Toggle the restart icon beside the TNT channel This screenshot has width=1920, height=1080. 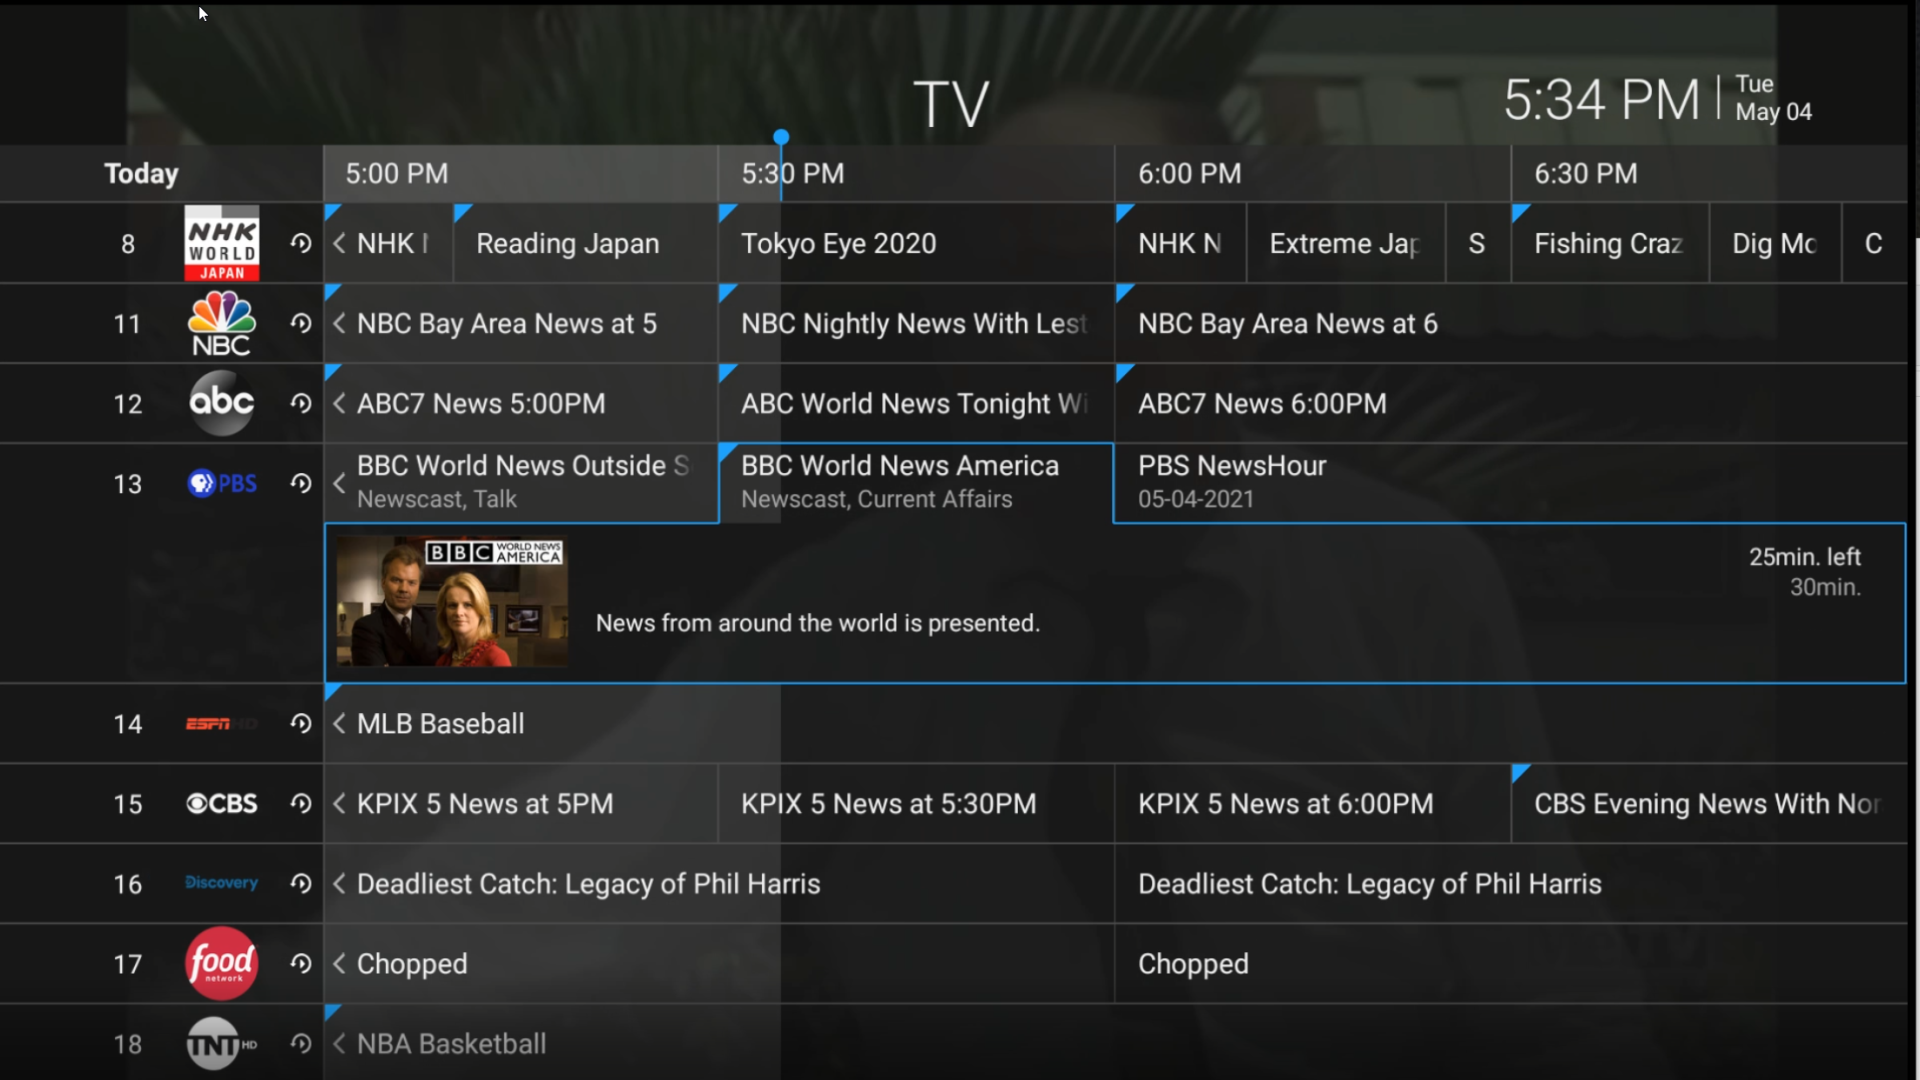tap(300, 1043)
